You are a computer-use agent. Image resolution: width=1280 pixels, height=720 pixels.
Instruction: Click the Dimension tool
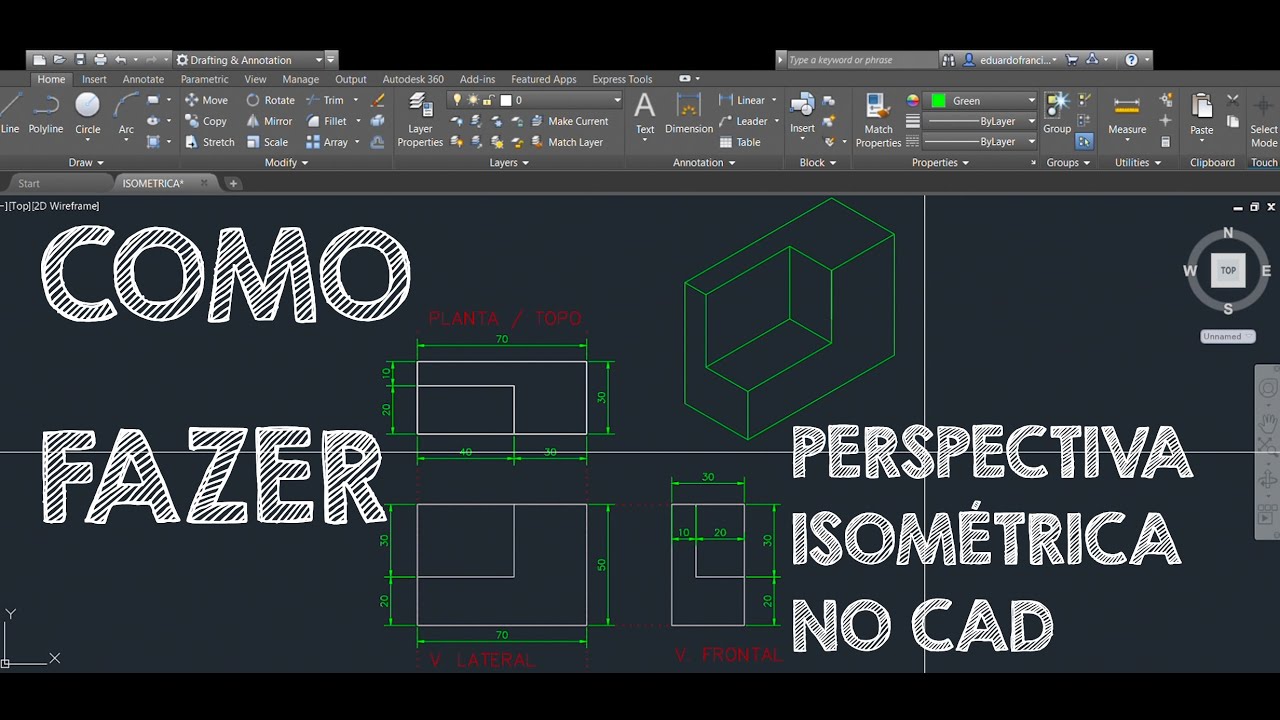[689, 114]
